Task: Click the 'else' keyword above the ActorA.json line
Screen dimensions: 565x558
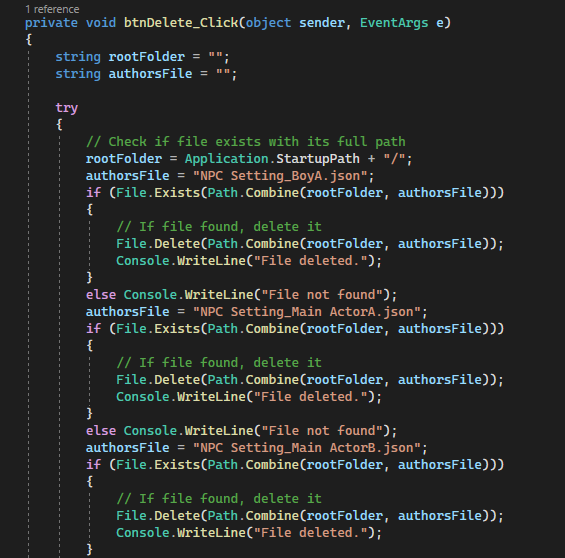Action: coord(101,295)
